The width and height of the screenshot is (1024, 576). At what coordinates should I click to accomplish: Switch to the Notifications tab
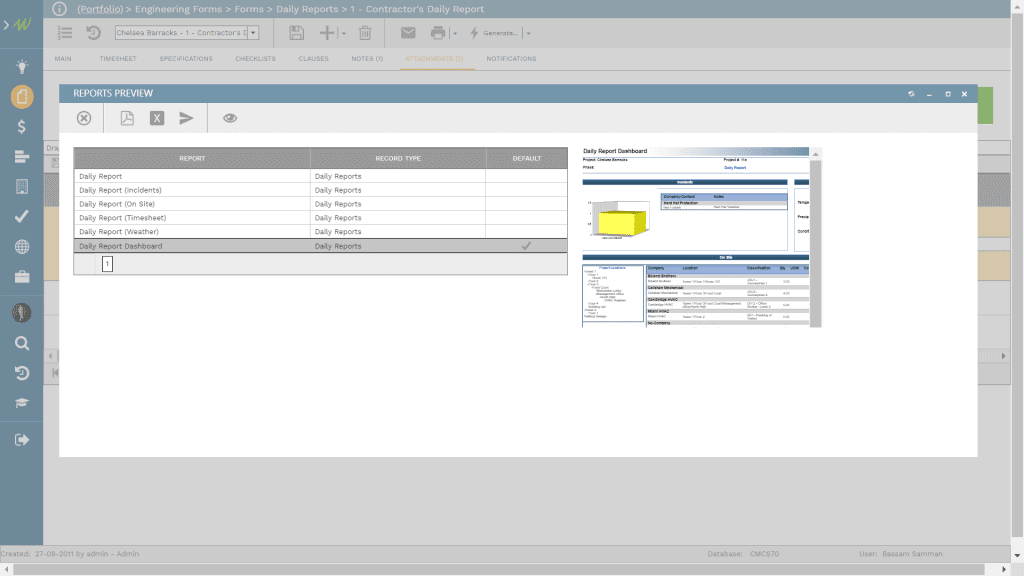point(511,59)
